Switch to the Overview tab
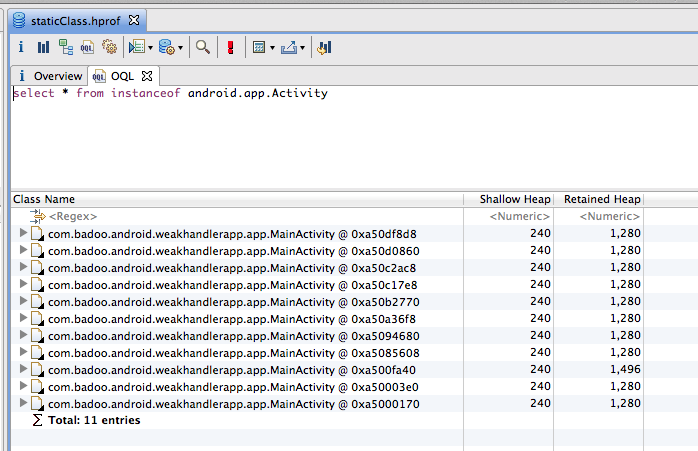Viewport: 698px width, 451px height. 50,76
